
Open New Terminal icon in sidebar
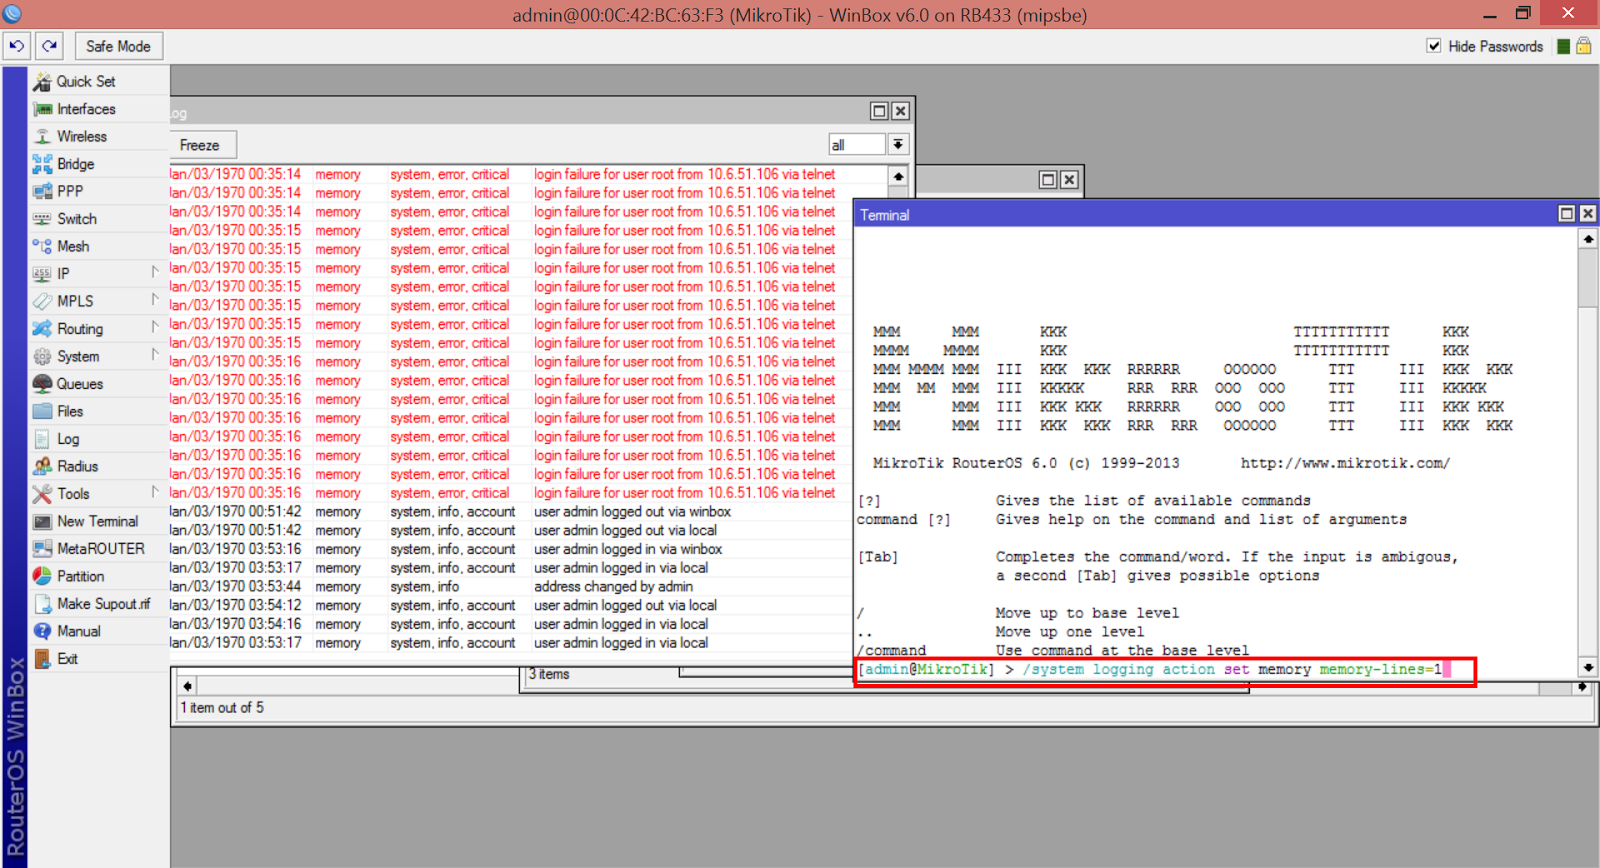(x=42, y=521)
